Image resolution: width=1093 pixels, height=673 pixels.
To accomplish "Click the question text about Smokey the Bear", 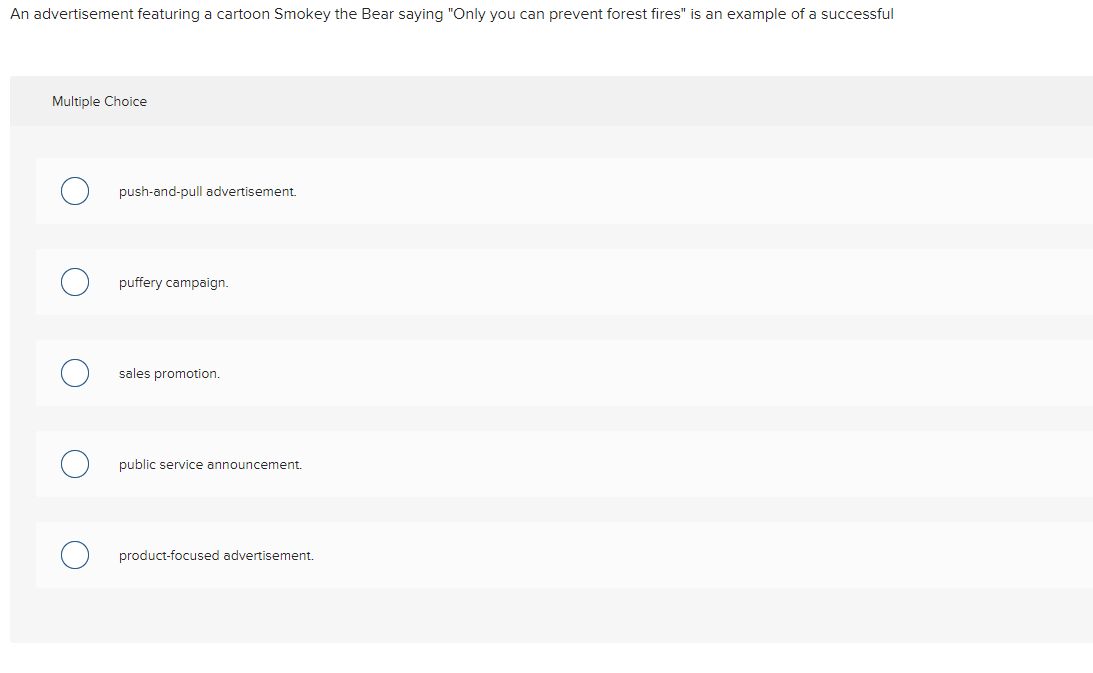I will point(450,14).
